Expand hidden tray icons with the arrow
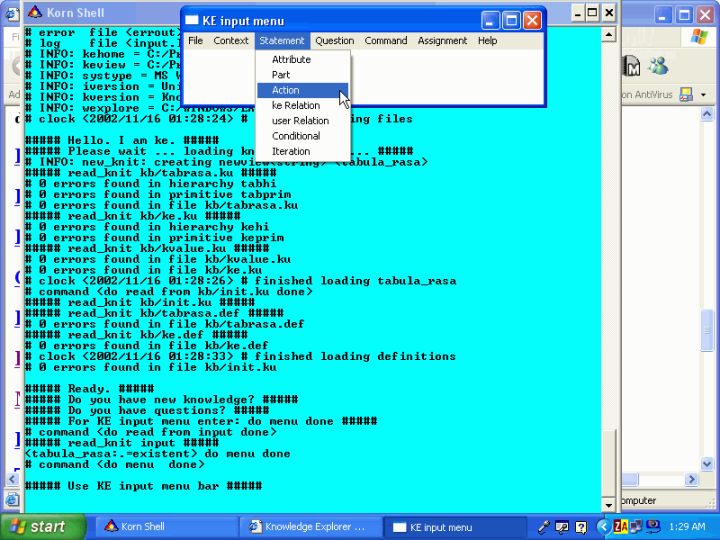Screen dimensions: 720x540 click(604, 527)
